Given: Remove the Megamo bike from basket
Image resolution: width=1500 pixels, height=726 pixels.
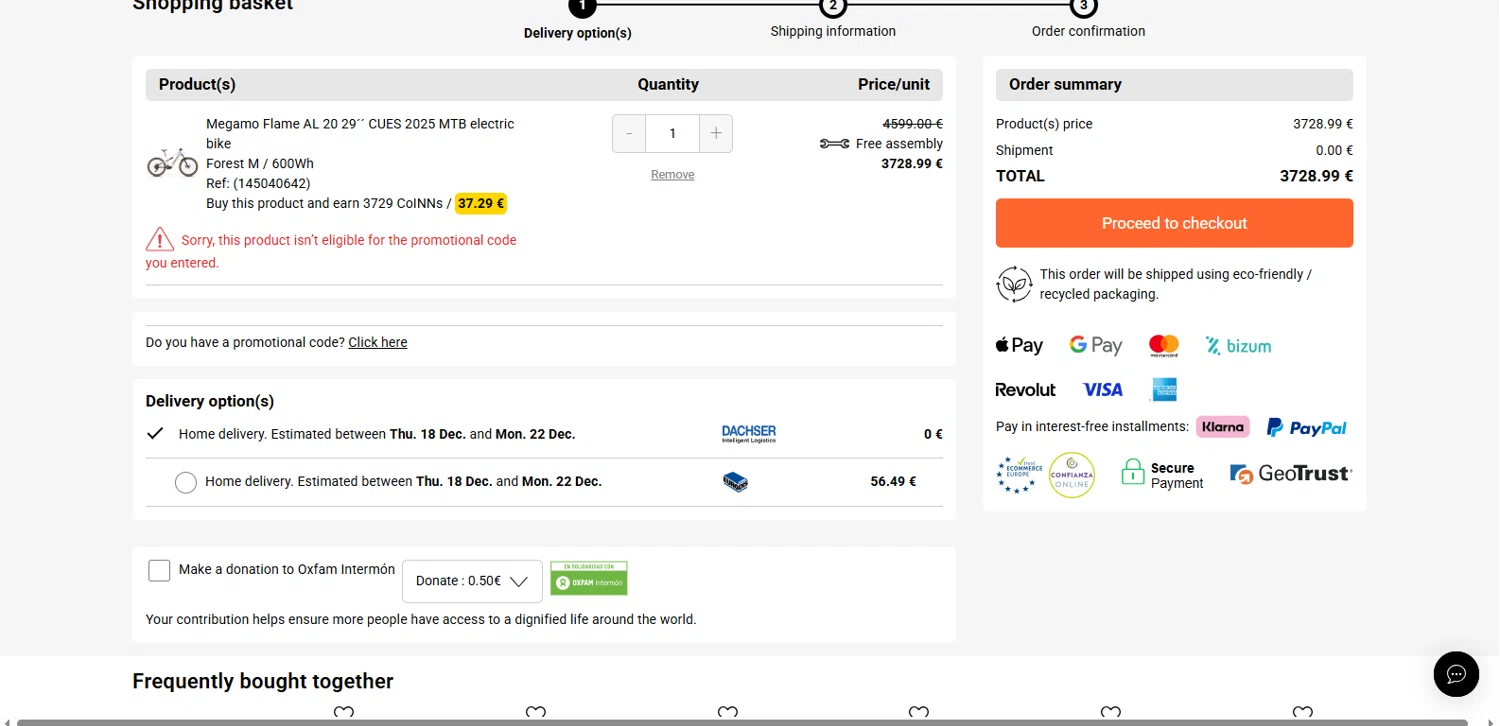Looking at the screenshot, I should click(672, 175).
